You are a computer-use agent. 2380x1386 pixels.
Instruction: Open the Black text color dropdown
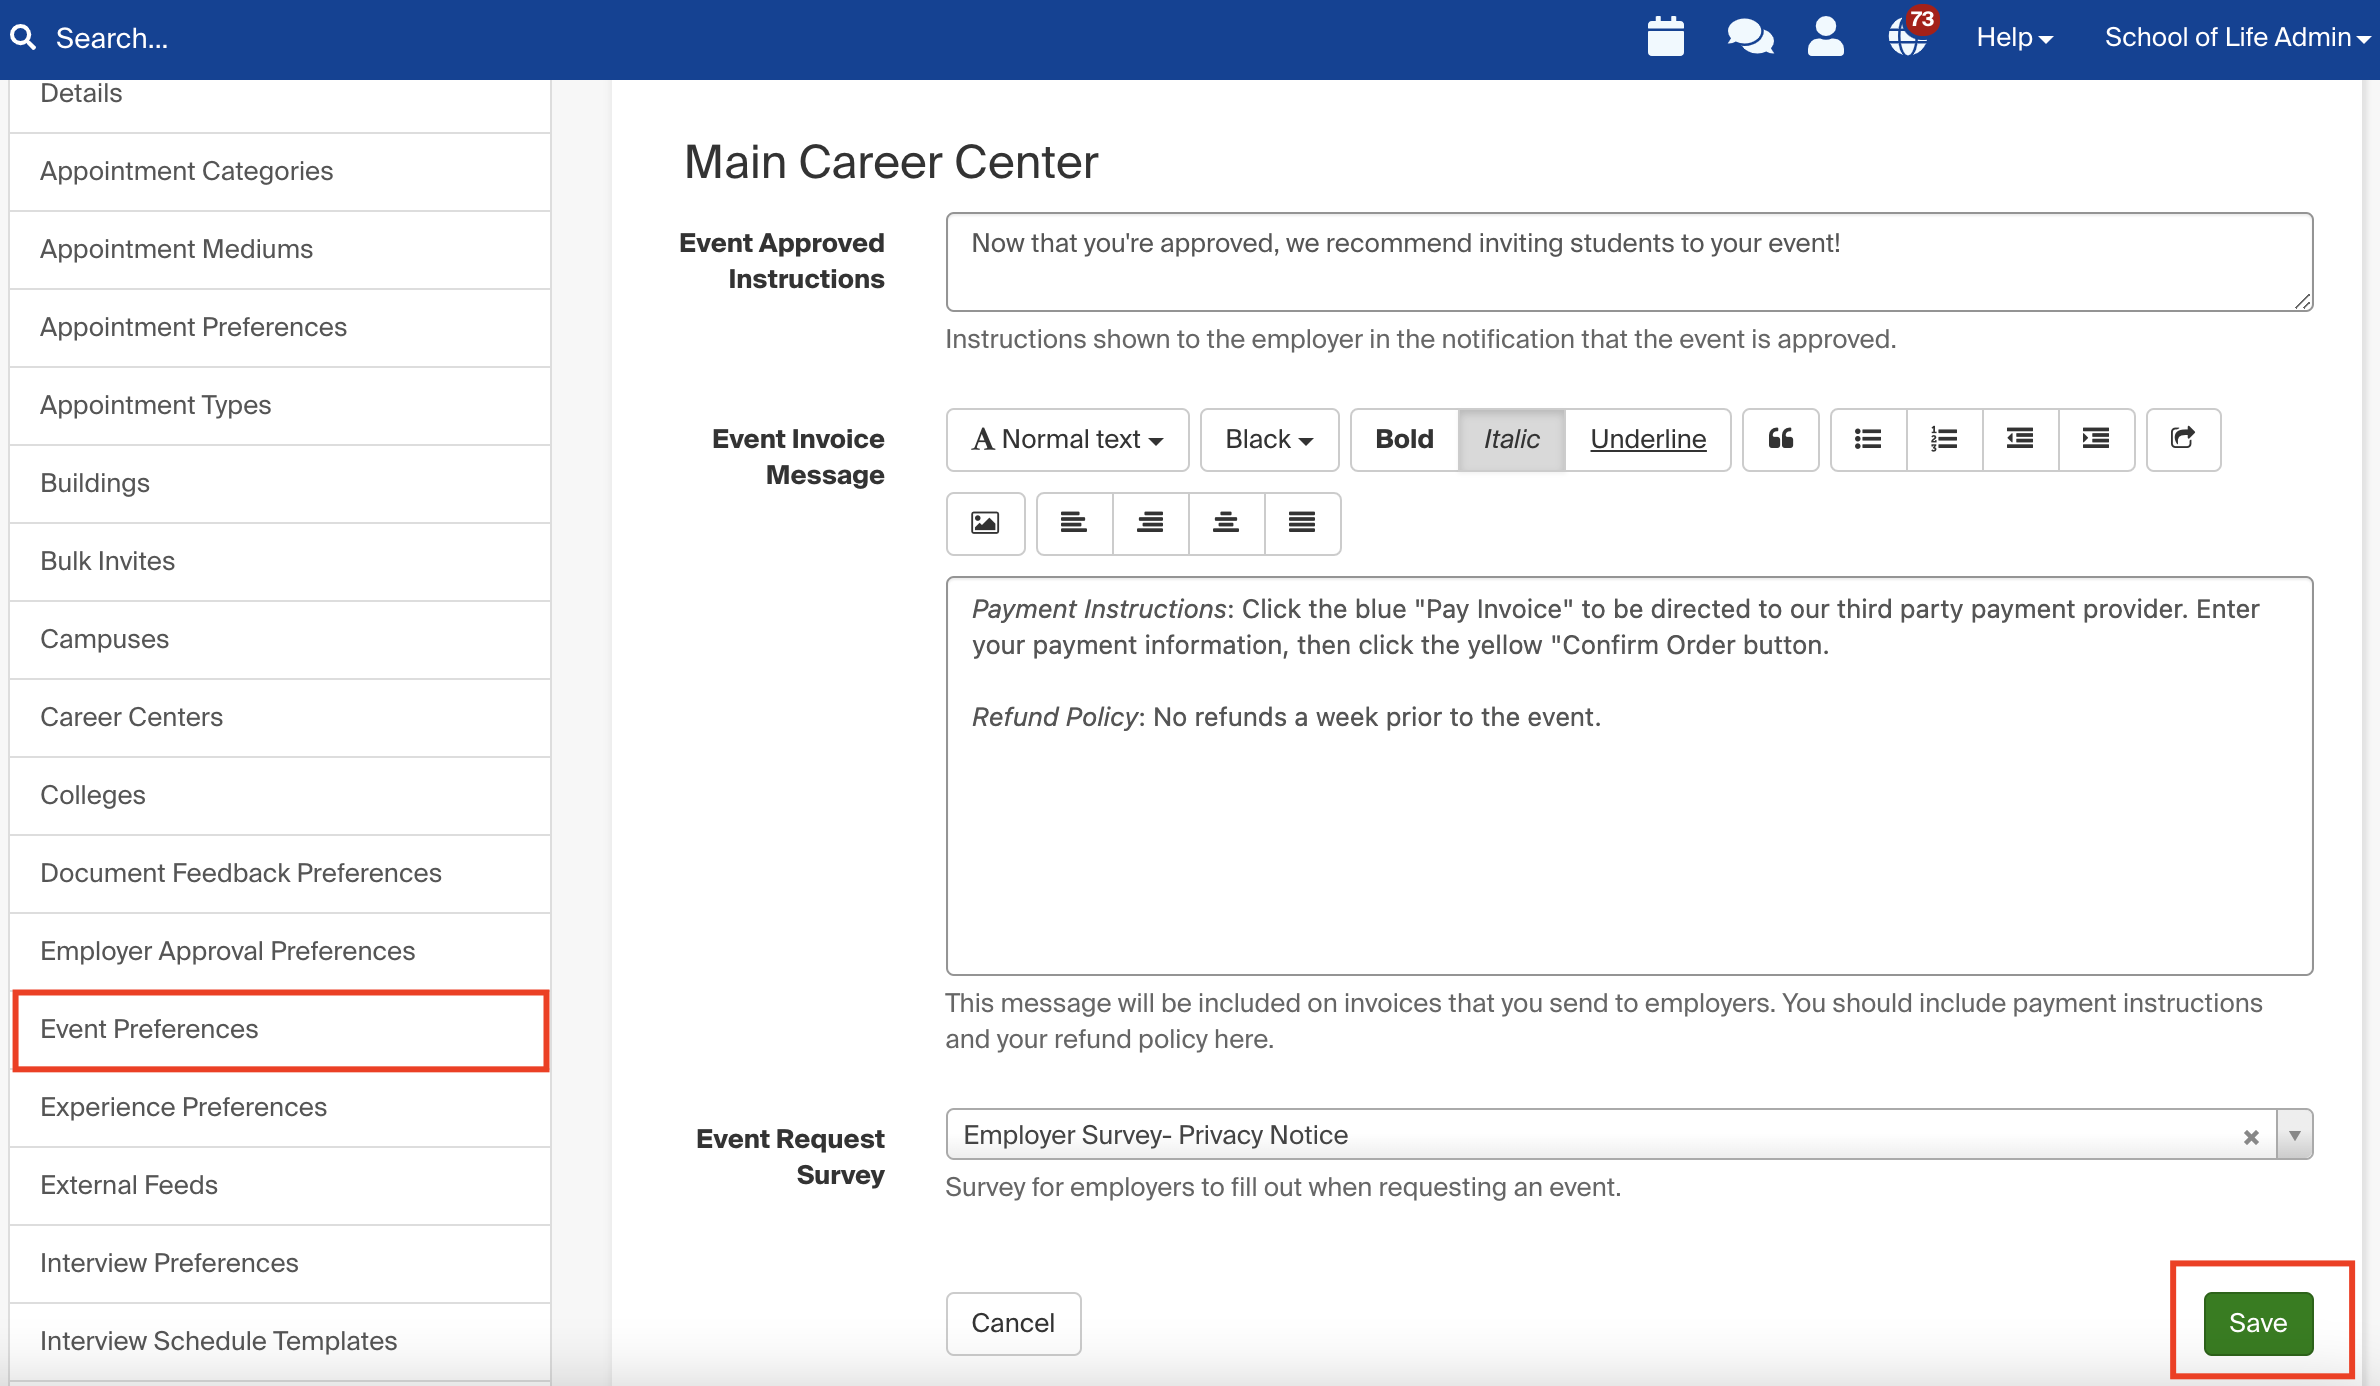pos(1268,439)
